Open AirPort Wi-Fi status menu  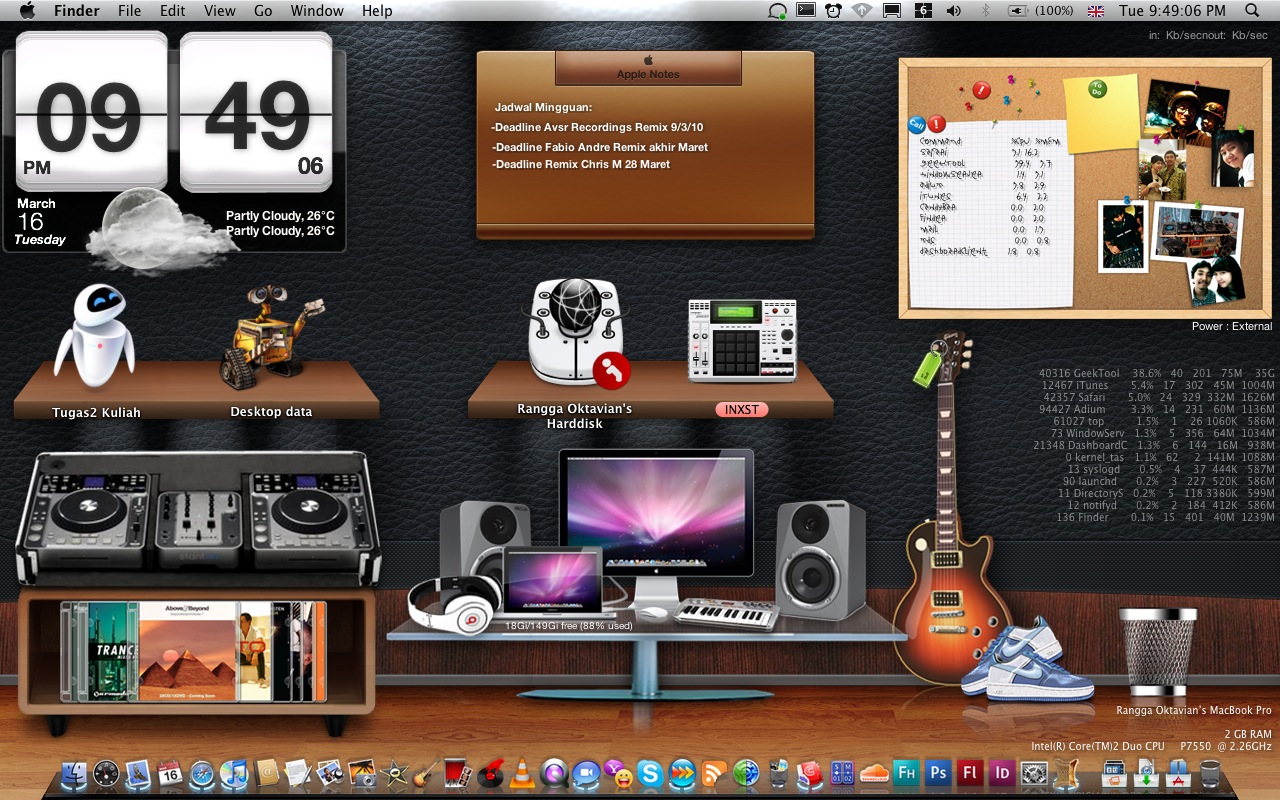pyautogui.click(x=862, y=11)
